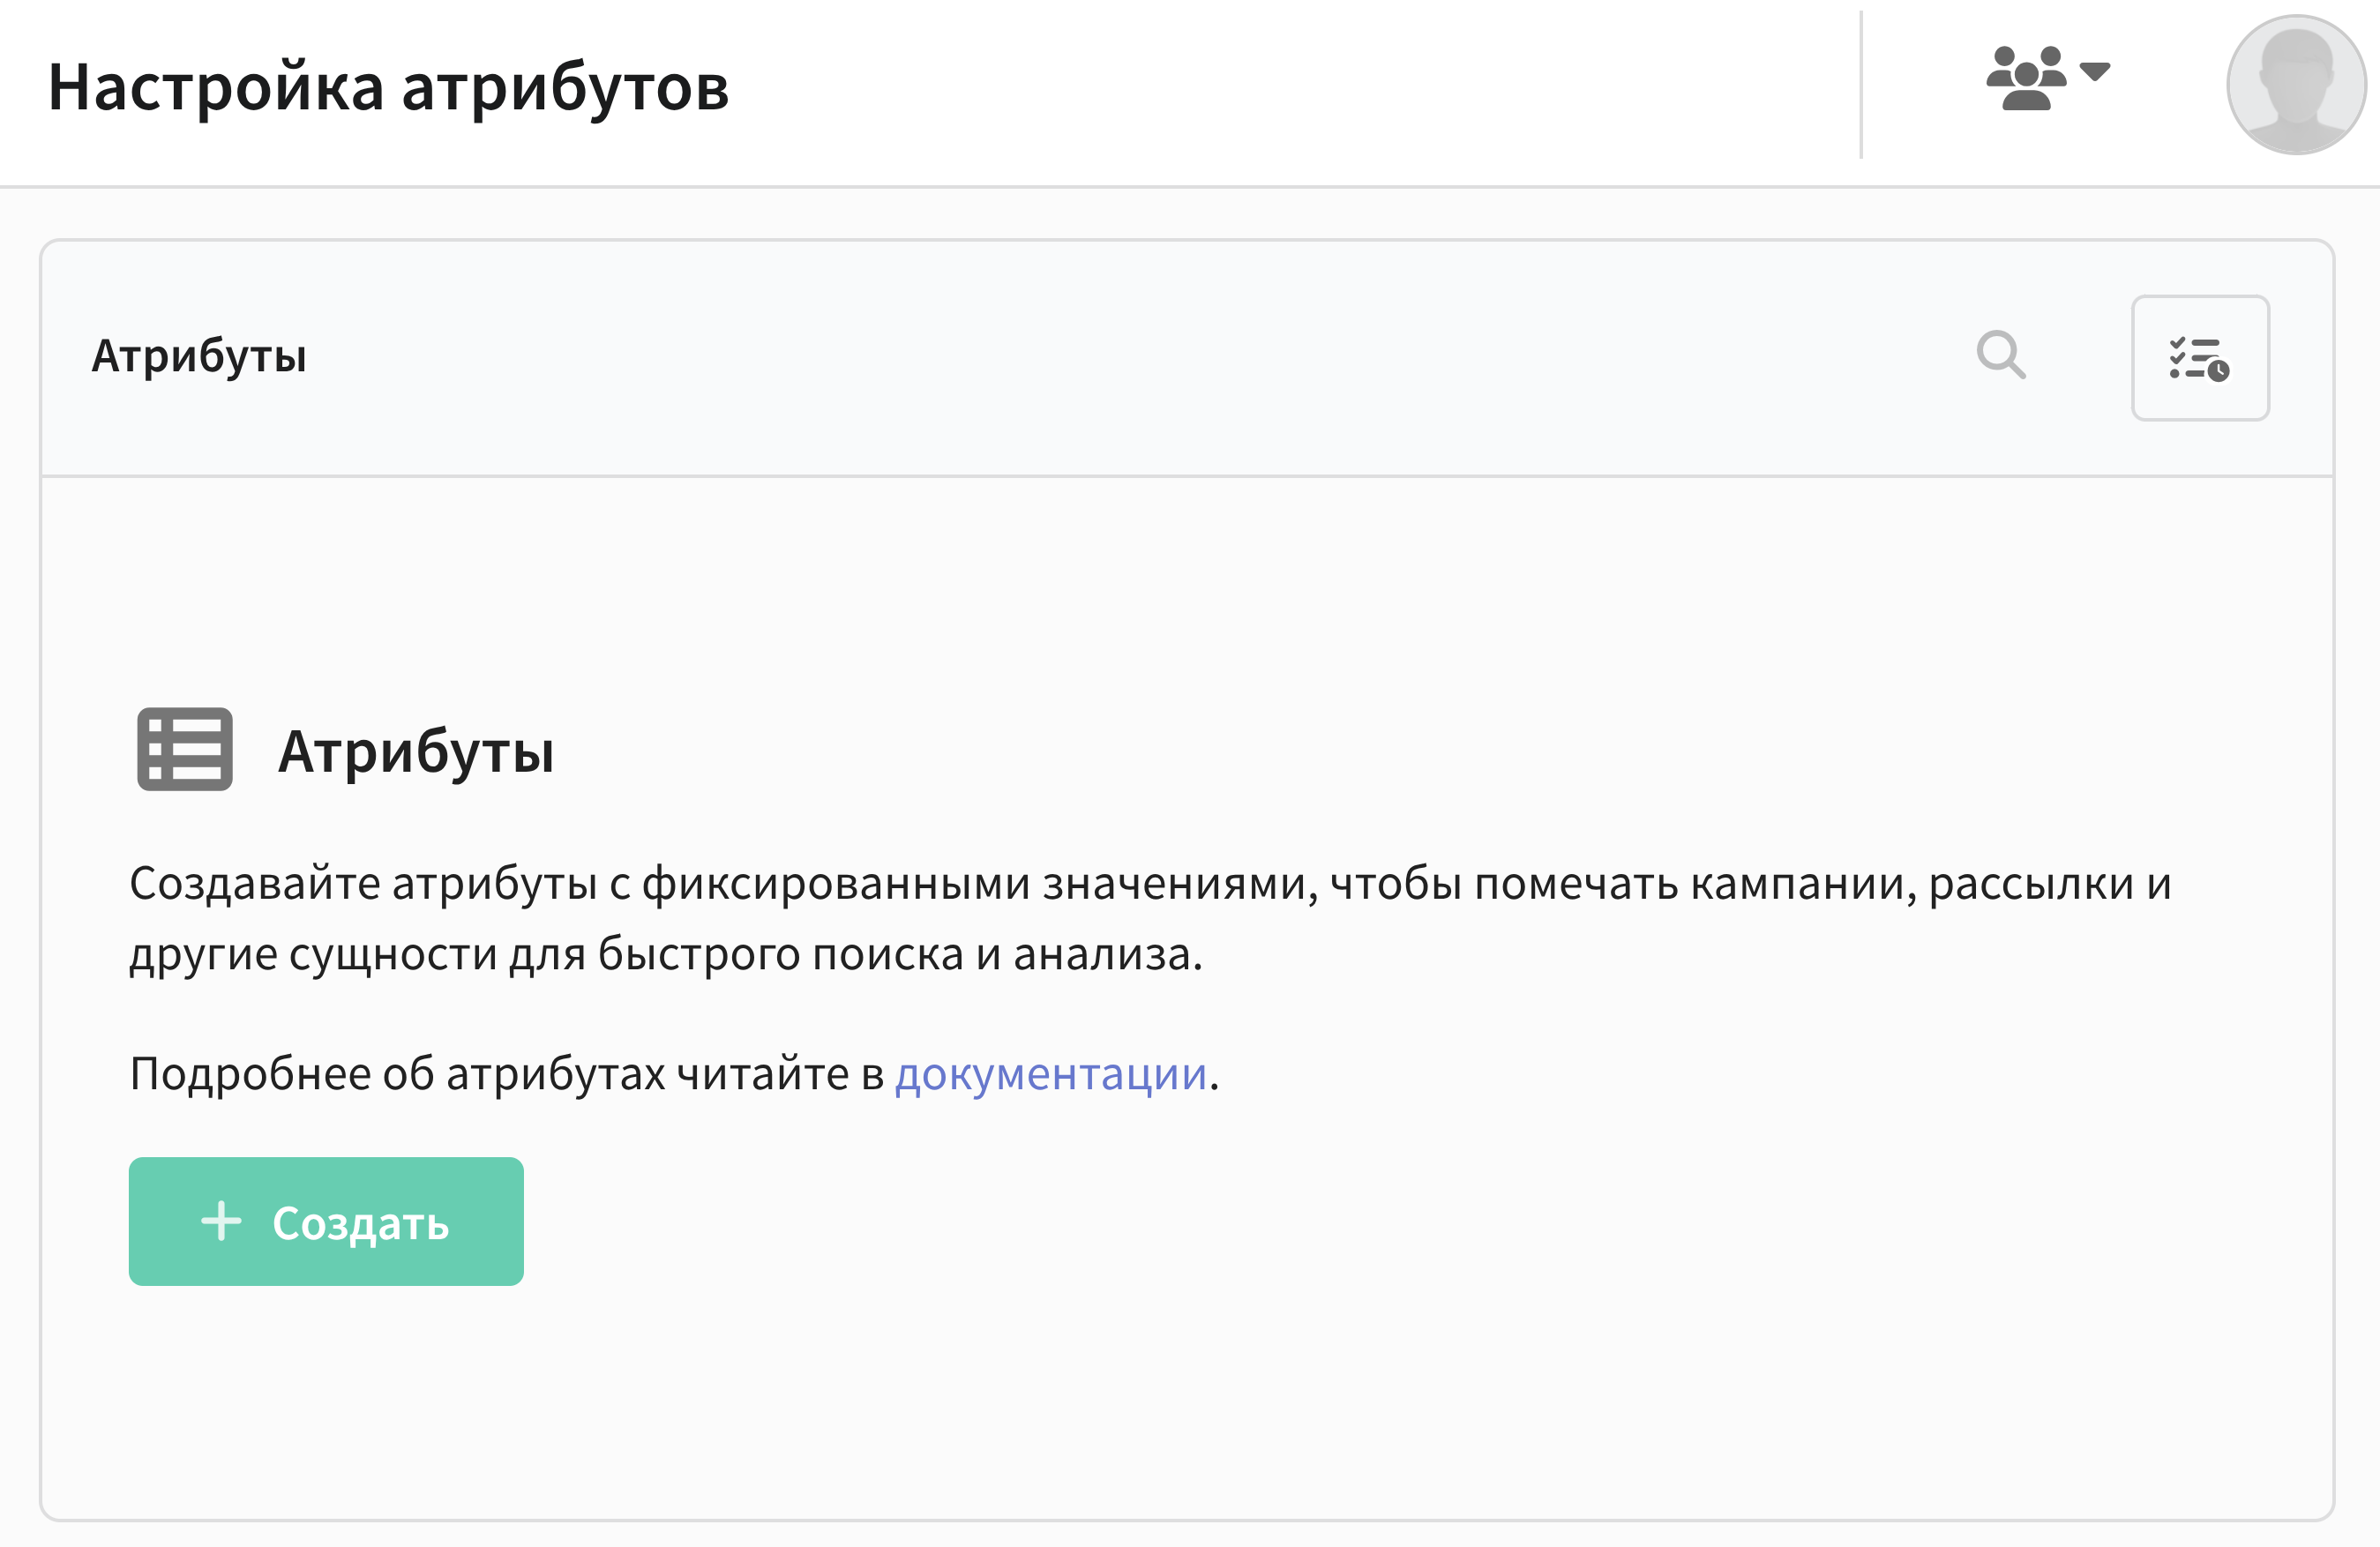The width and height of the screenshot is (2380, 1547).
Task: Click the vertical divider in top header
Action: pyautogui.click(x=1861, y=85)
